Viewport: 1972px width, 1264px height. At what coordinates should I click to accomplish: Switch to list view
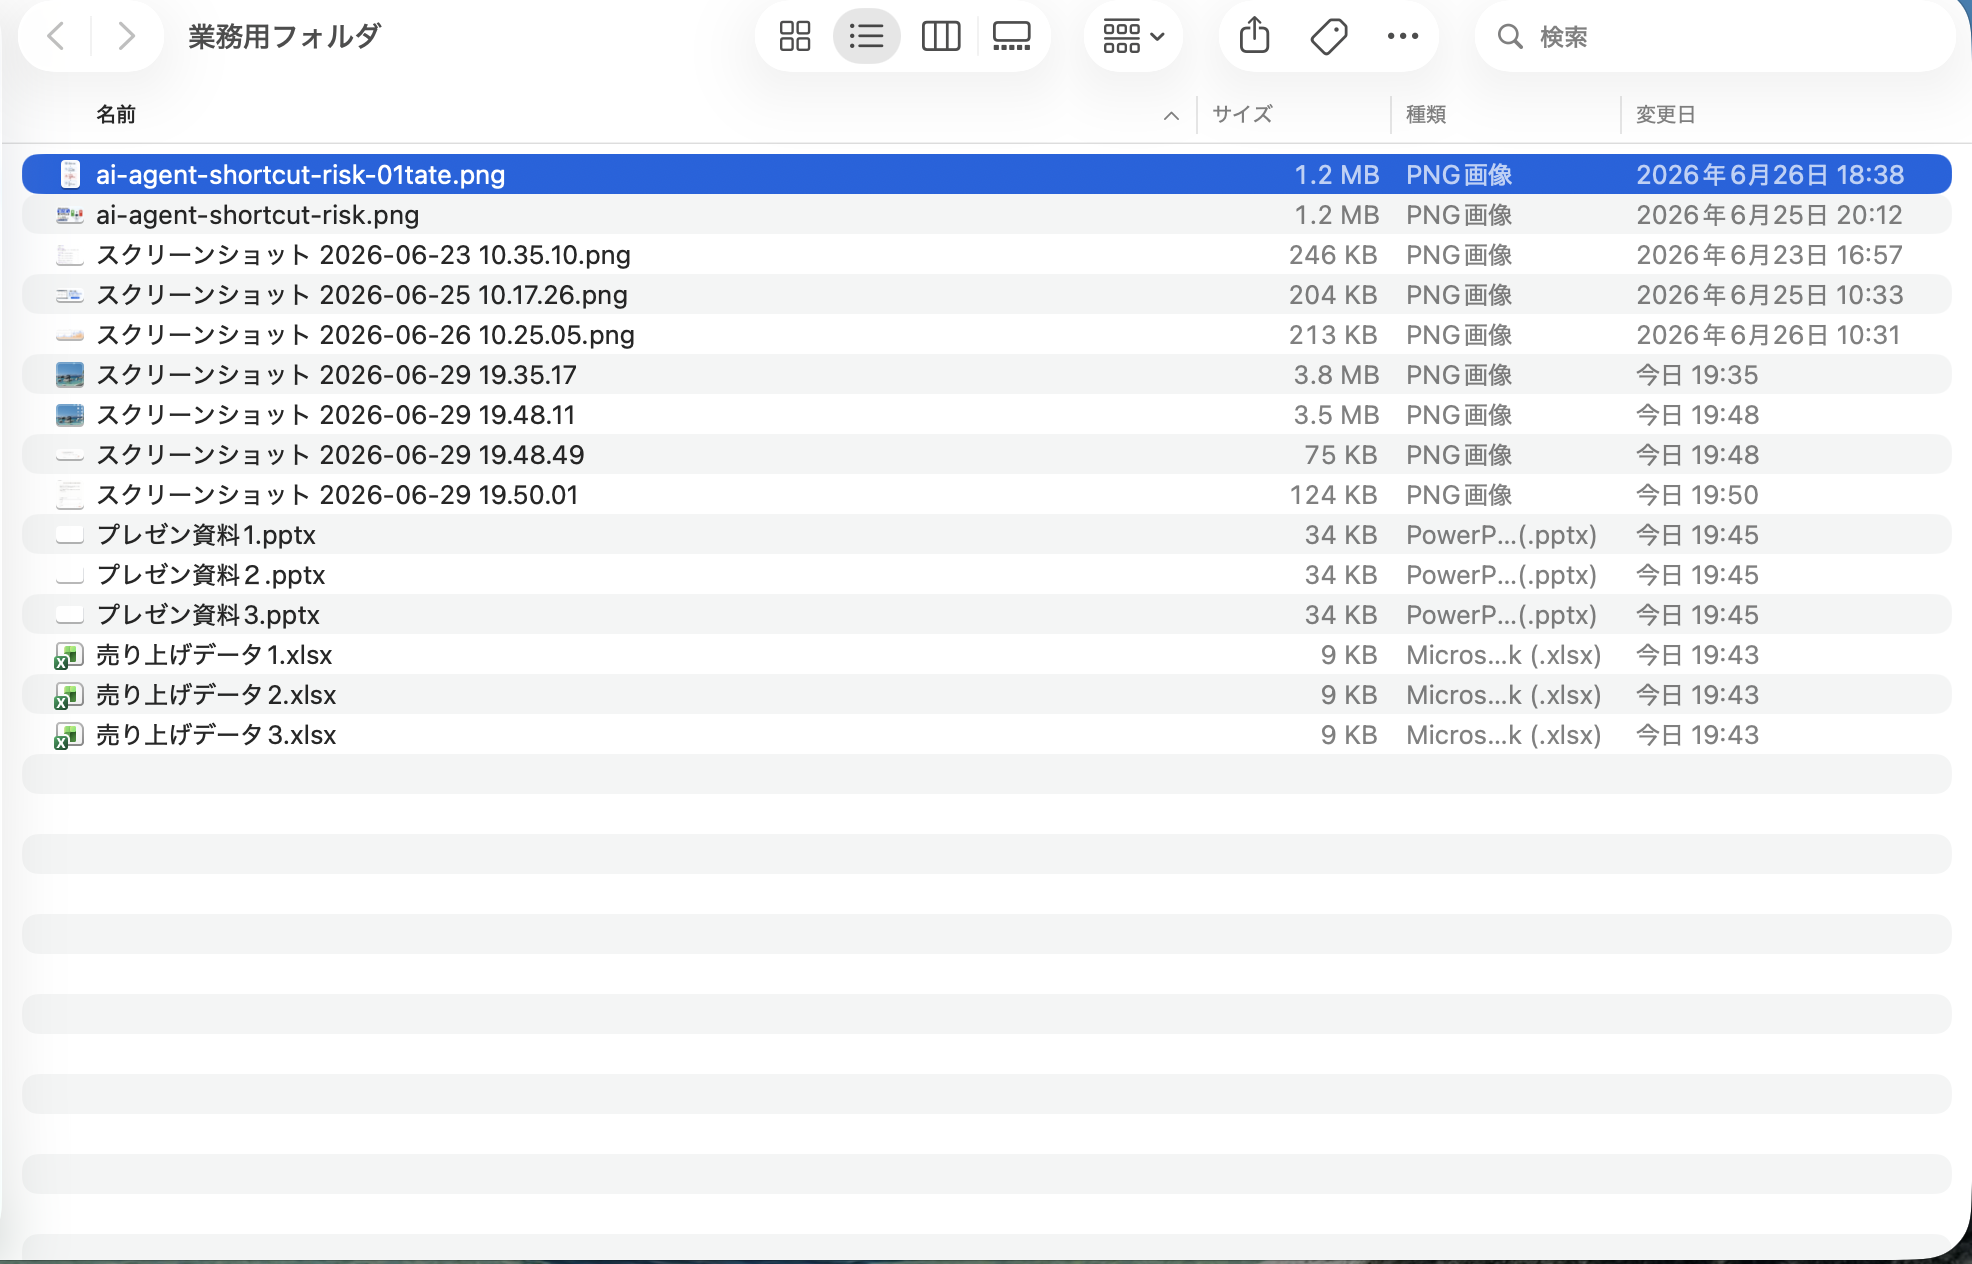[866, 37]
